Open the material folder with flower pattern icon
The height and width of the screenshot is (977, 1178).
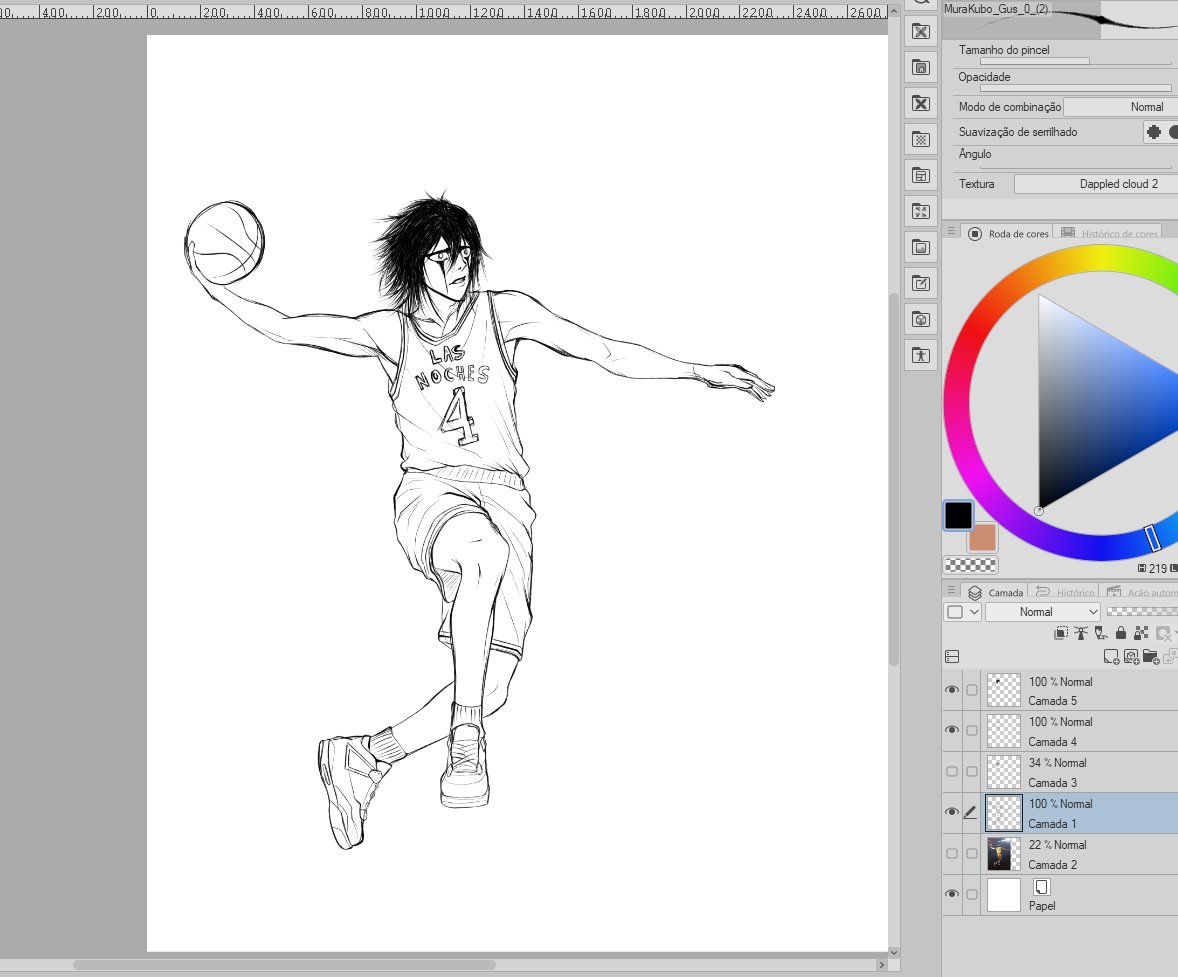click(x=920, y=32)
